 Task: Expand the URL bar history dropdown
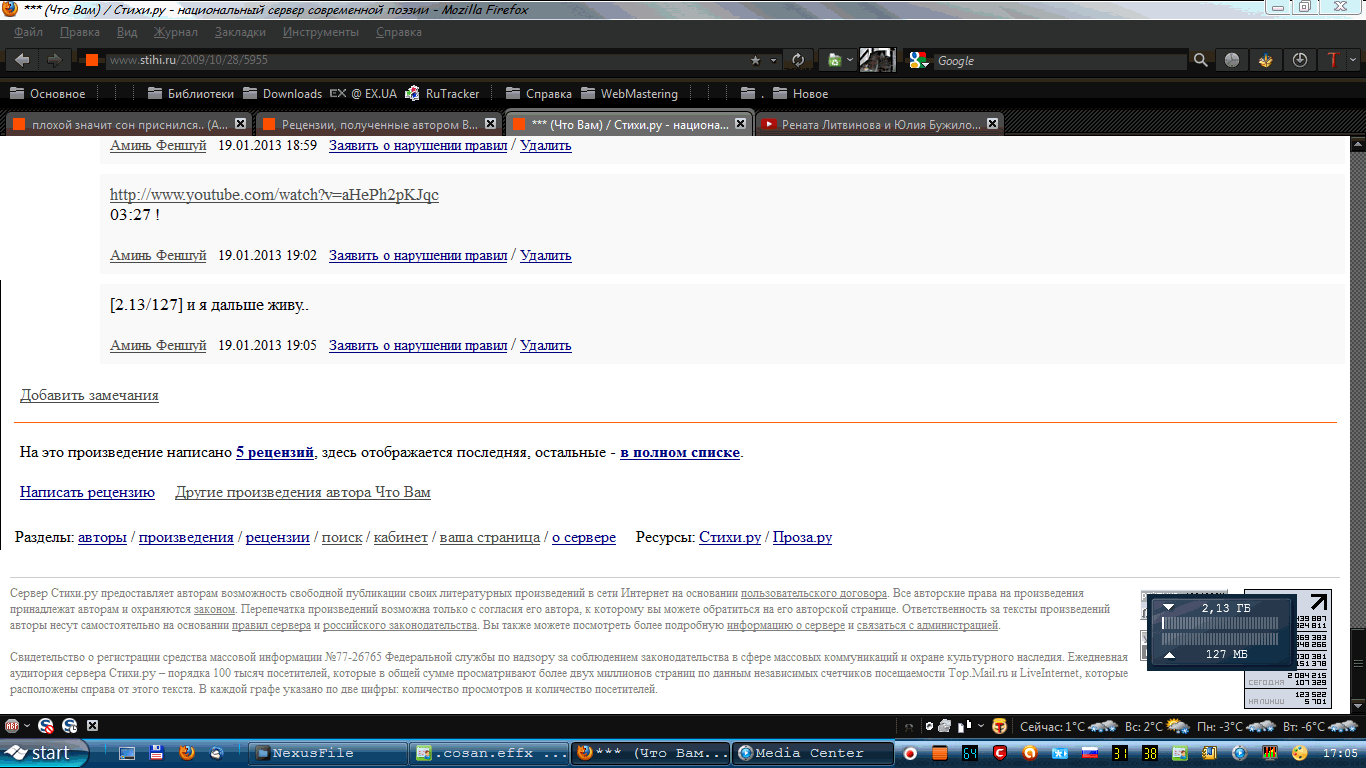point(775,60)
